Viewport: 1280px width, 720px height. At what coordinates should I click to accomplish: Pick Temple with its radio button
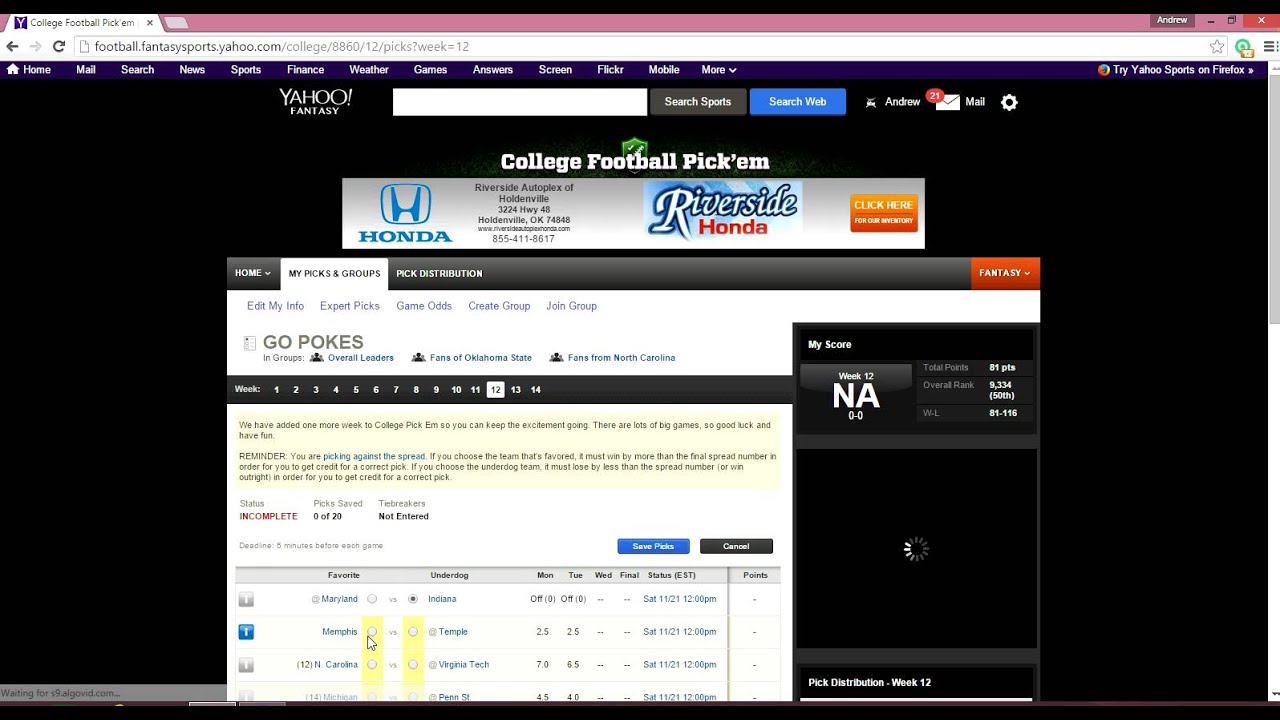pyautogui.click(x=413, y=632)
